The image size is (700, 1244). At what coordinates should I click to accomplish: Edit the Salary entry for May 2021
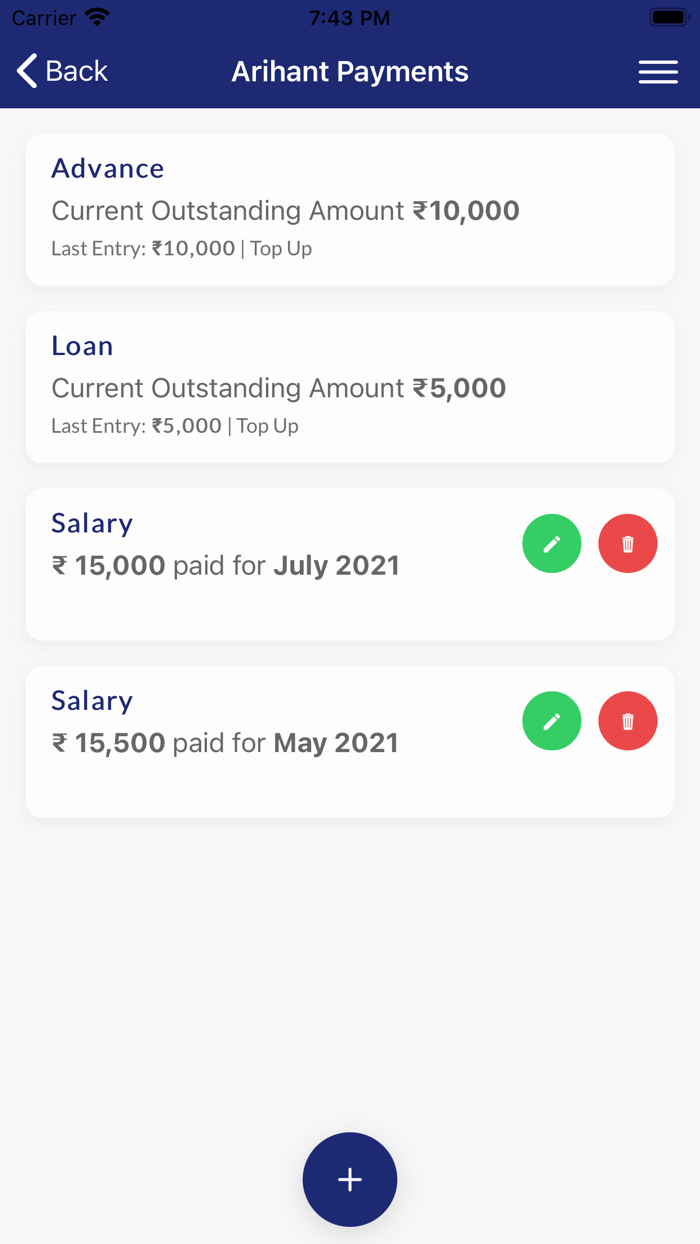(551, 720)
